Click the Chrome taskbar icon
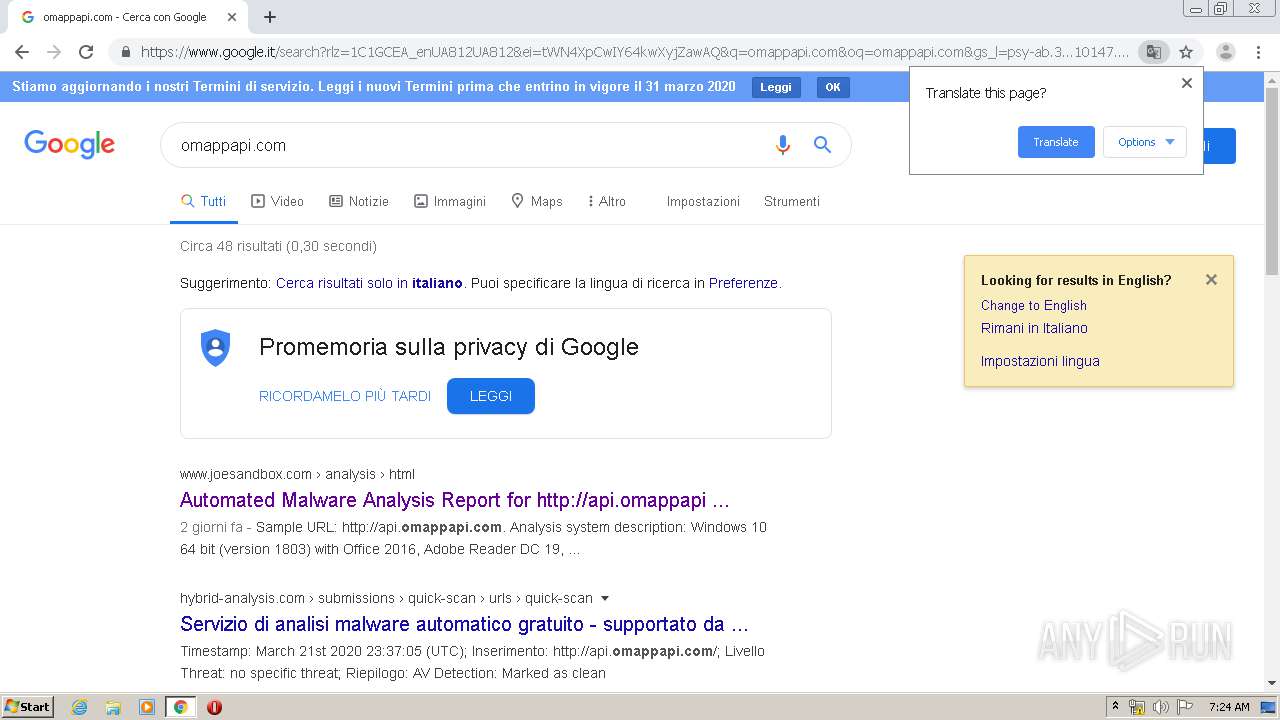This screenshot has height=720, width=1280. pyautogui.click(x=181, y=707)
